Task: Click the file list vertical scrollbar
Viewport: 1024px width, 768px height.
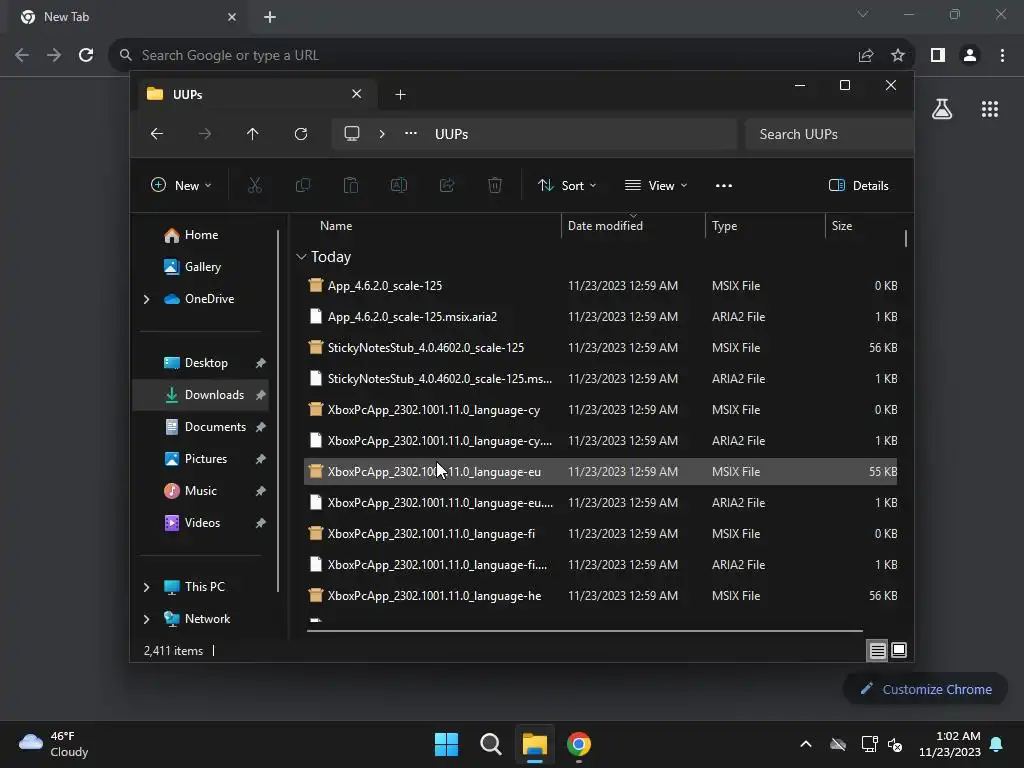Action: tap(906, 238)
